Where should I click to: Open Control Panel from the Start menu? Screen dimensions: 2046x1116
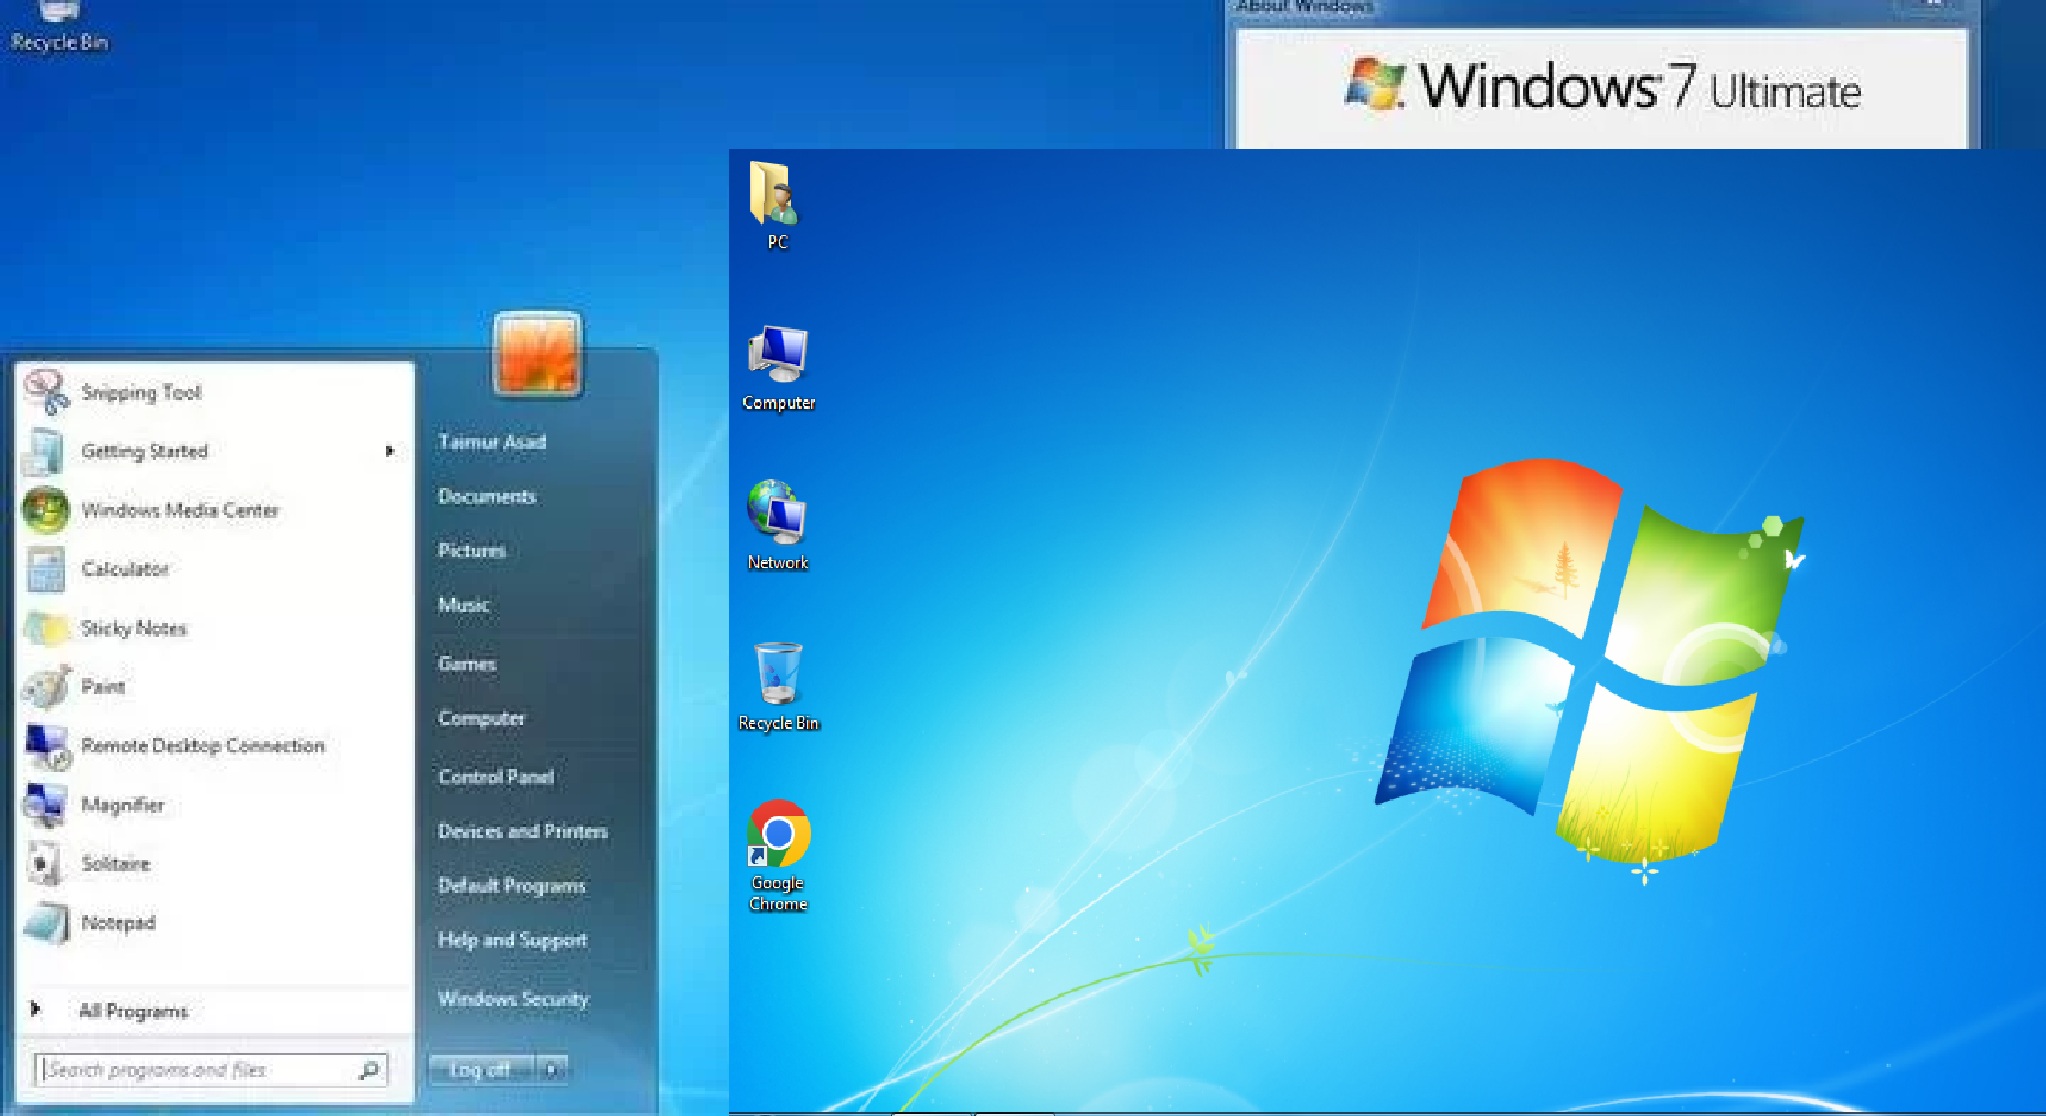pyautogui.click(x=495, y=777)
